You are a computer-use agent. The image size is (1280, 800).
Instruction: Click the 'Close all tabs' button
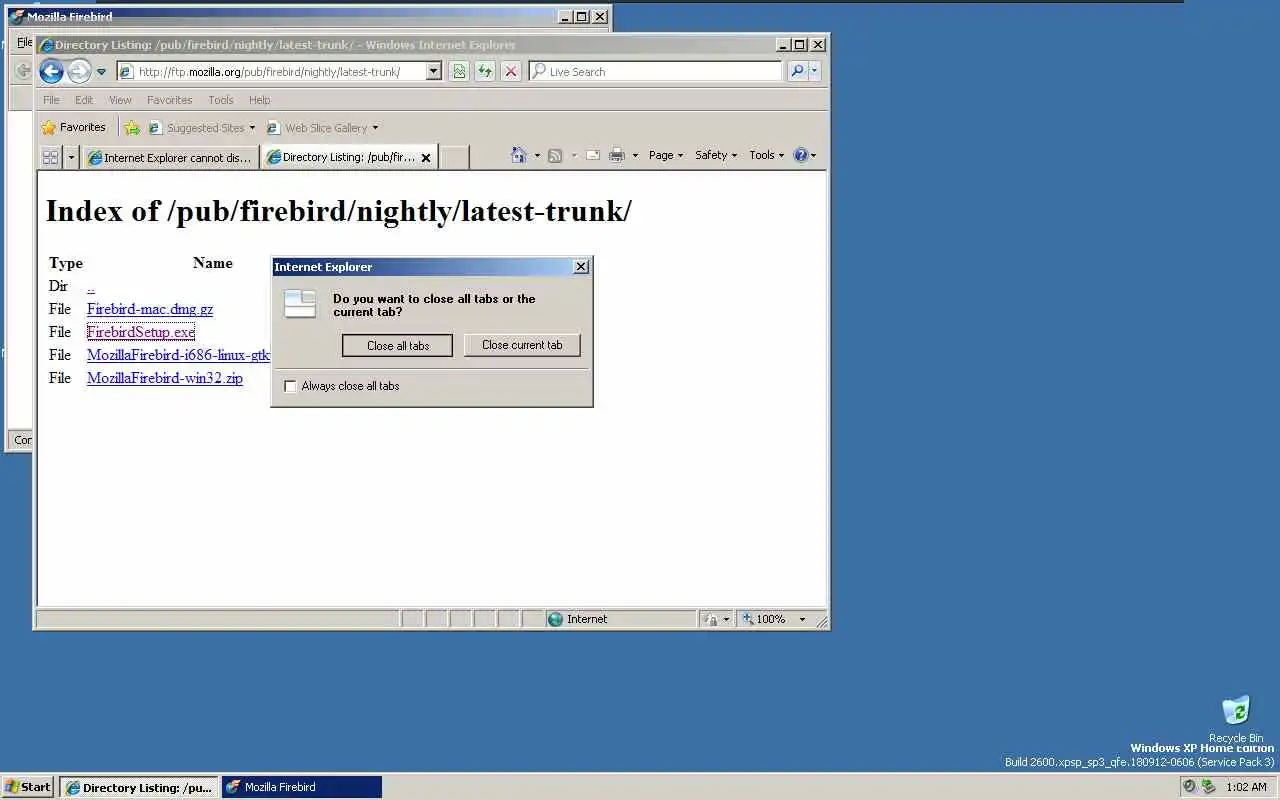point(397,345)
